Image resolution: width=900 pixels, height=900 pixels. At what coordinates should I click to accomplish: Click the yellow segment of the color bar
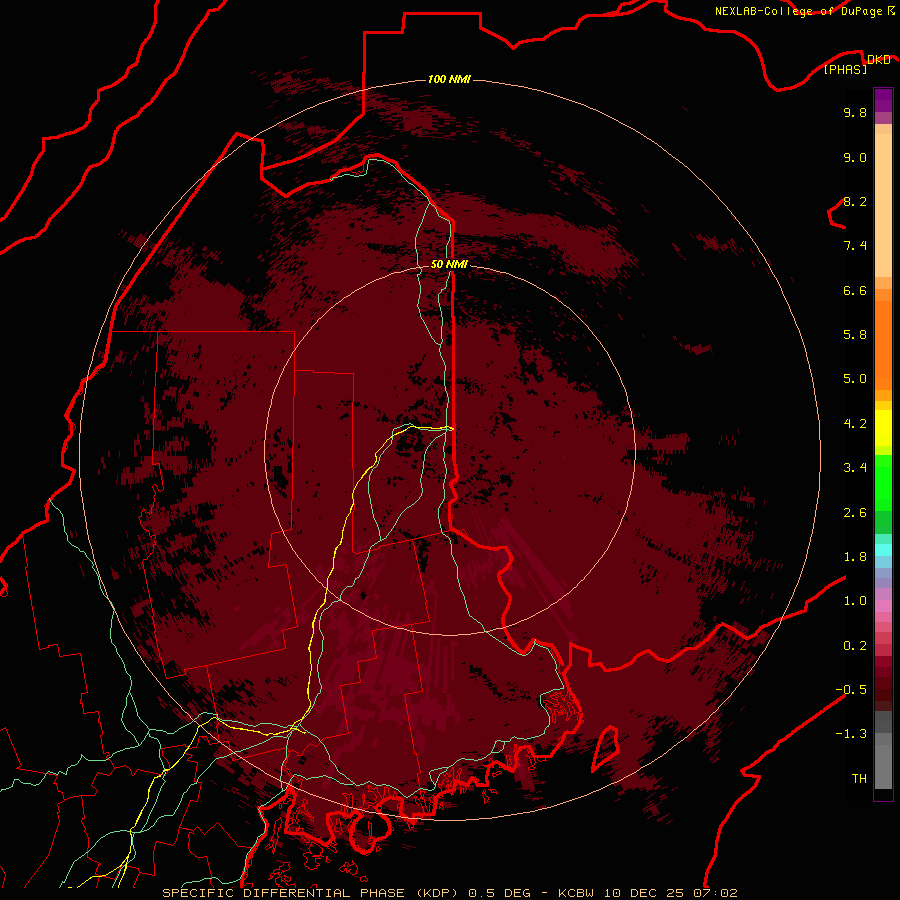pos(883,428)
